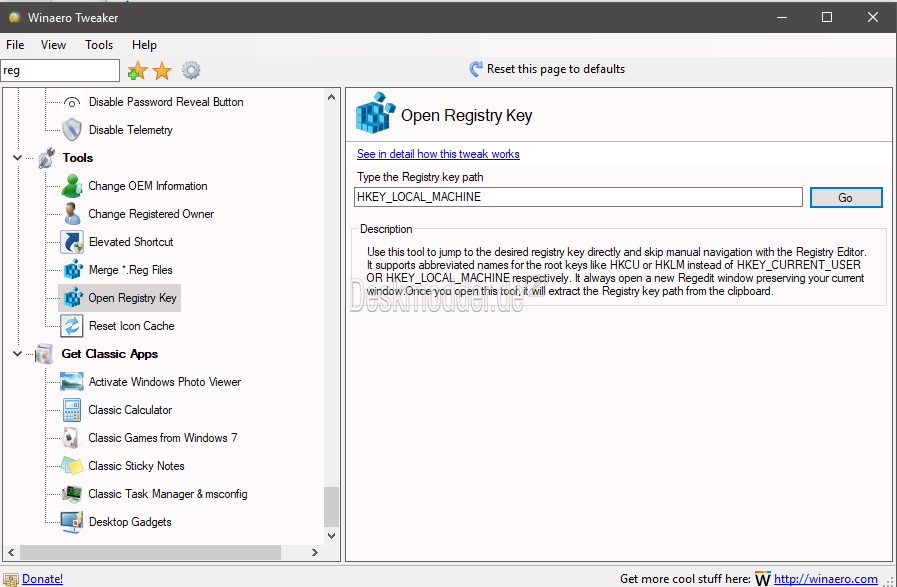
Task: Select 'Desktop Gadgets' text in the tree
Action: point(130,522)
